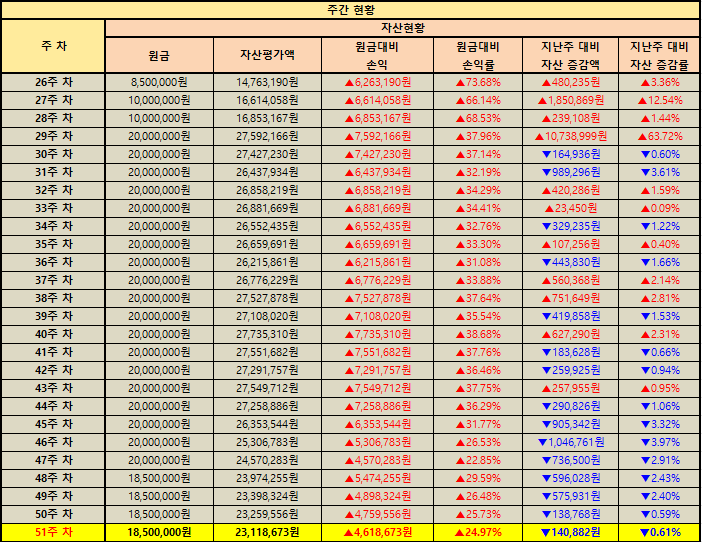
Task: Click the 주 차 column header
Action: 54,46
